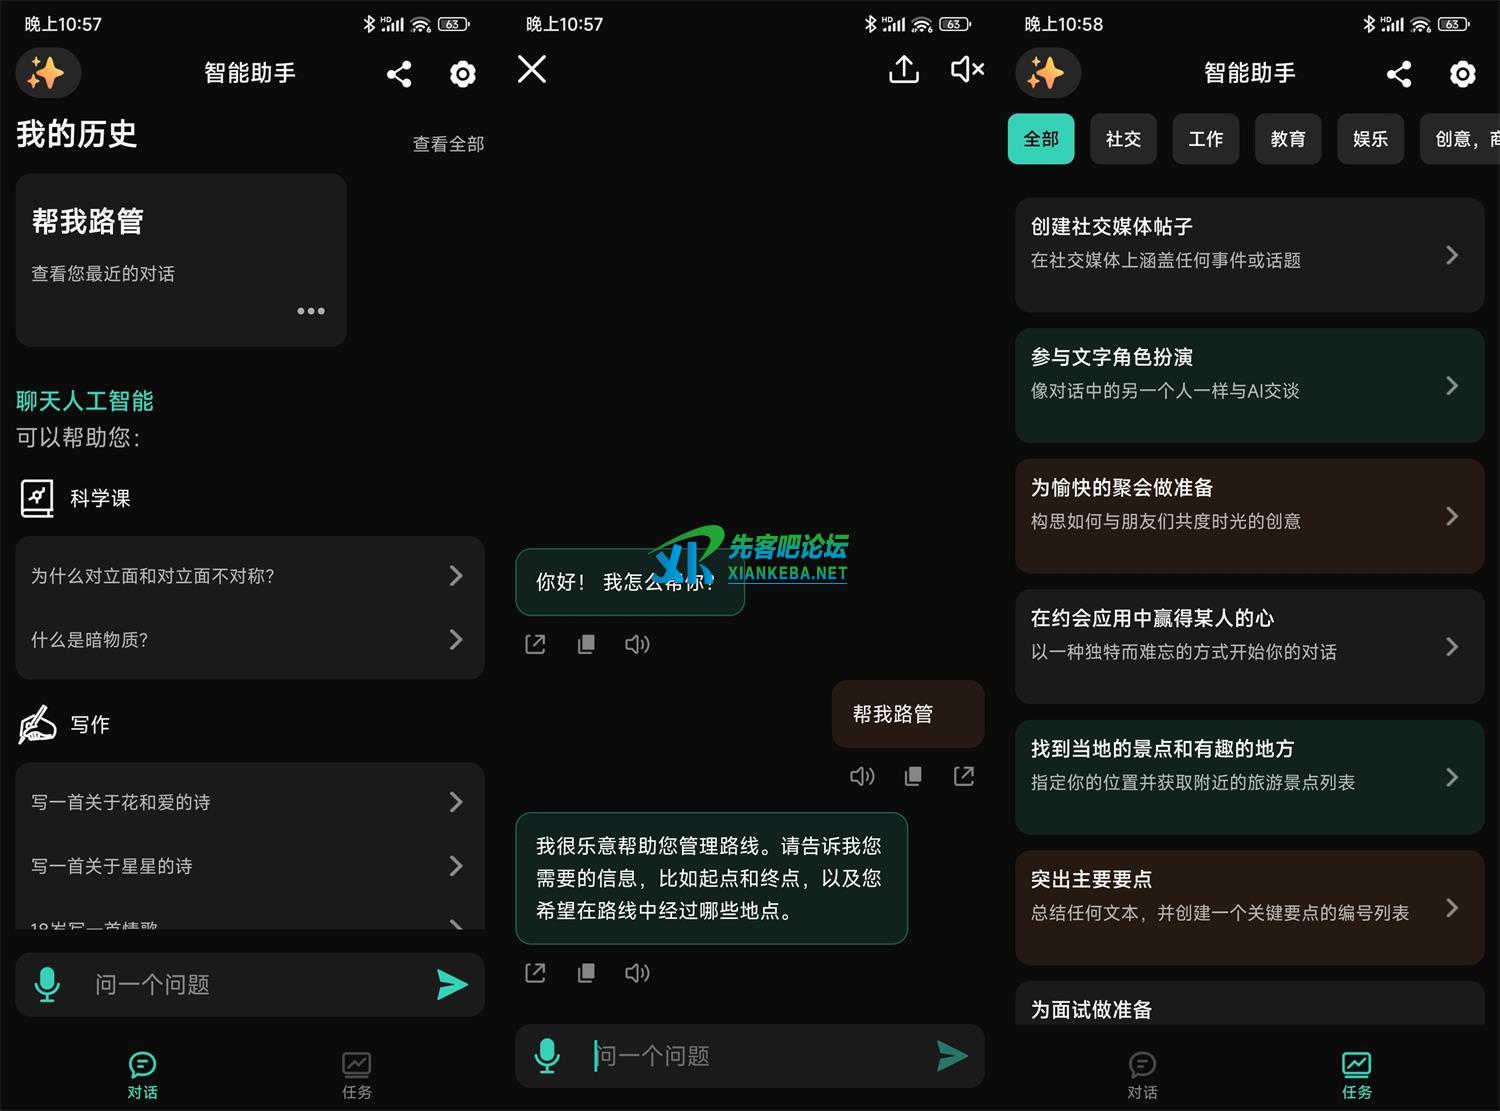This screenshot has height=1111, width=1500.
Task: Focus the 问一个问题 field beneath the history list
Action: (x=250, y=985)
